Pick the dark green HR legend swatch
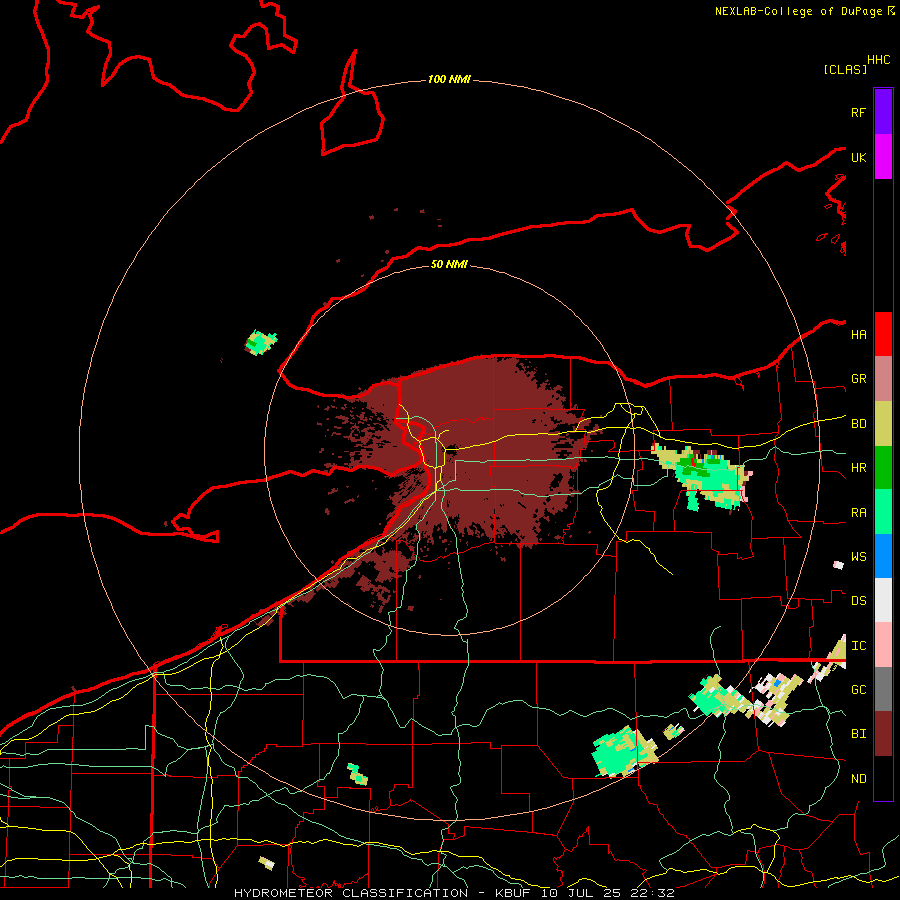 [x=883, y=468]
